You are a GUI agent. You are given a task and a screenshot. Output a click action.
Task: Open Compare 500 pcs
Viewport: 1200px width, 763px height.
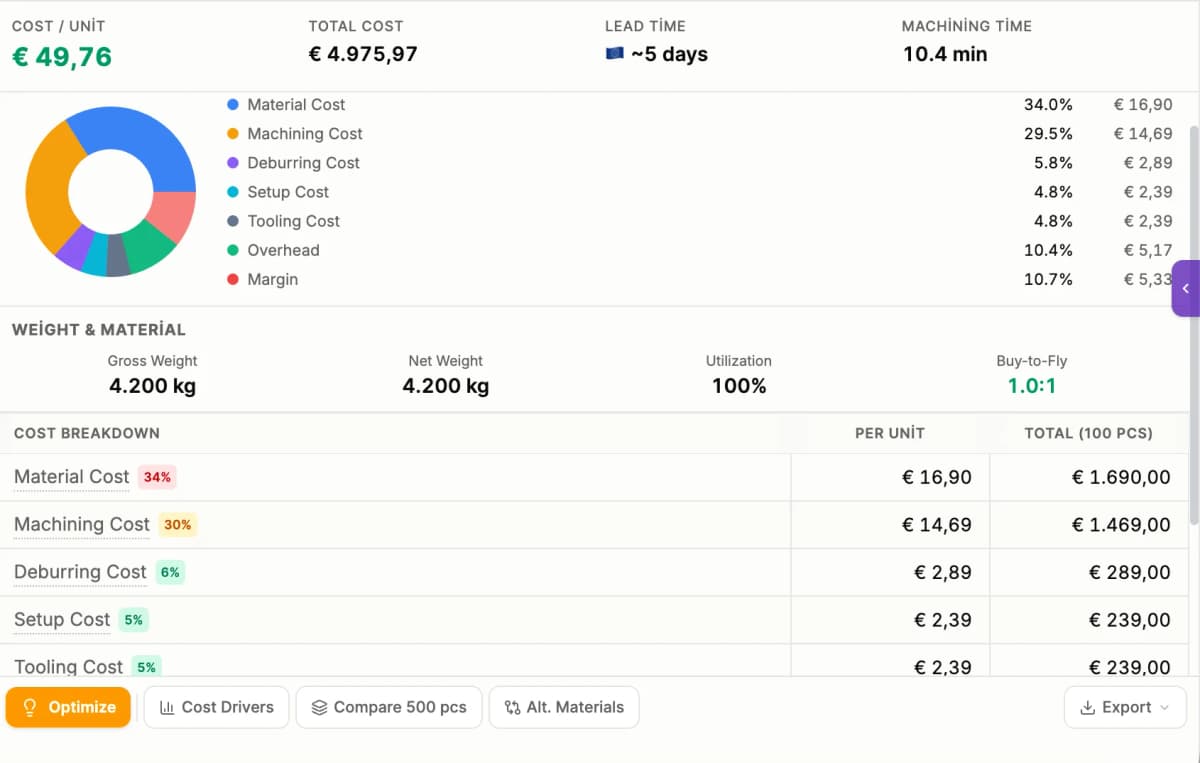tap(388, 707)
